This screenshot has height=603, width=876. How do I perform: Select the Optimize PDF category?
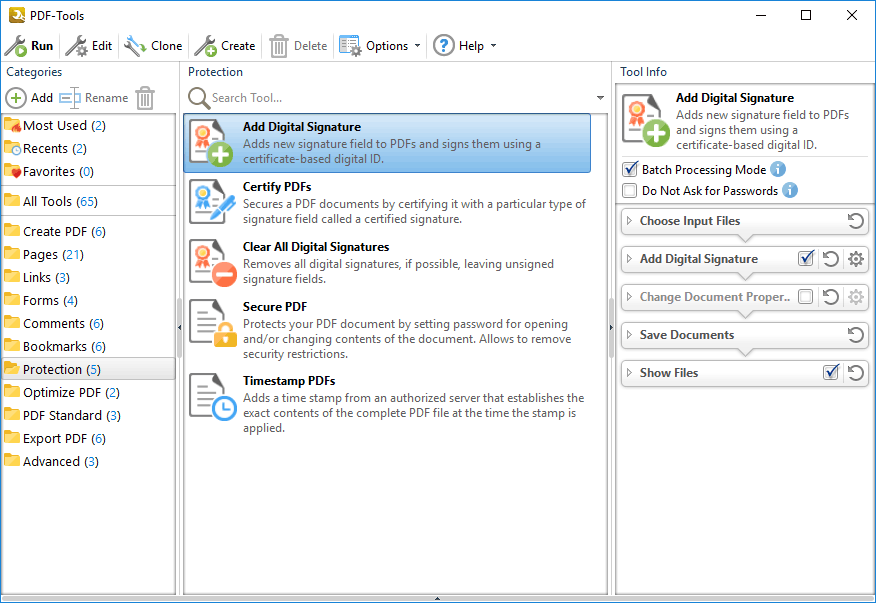point(88,392)
